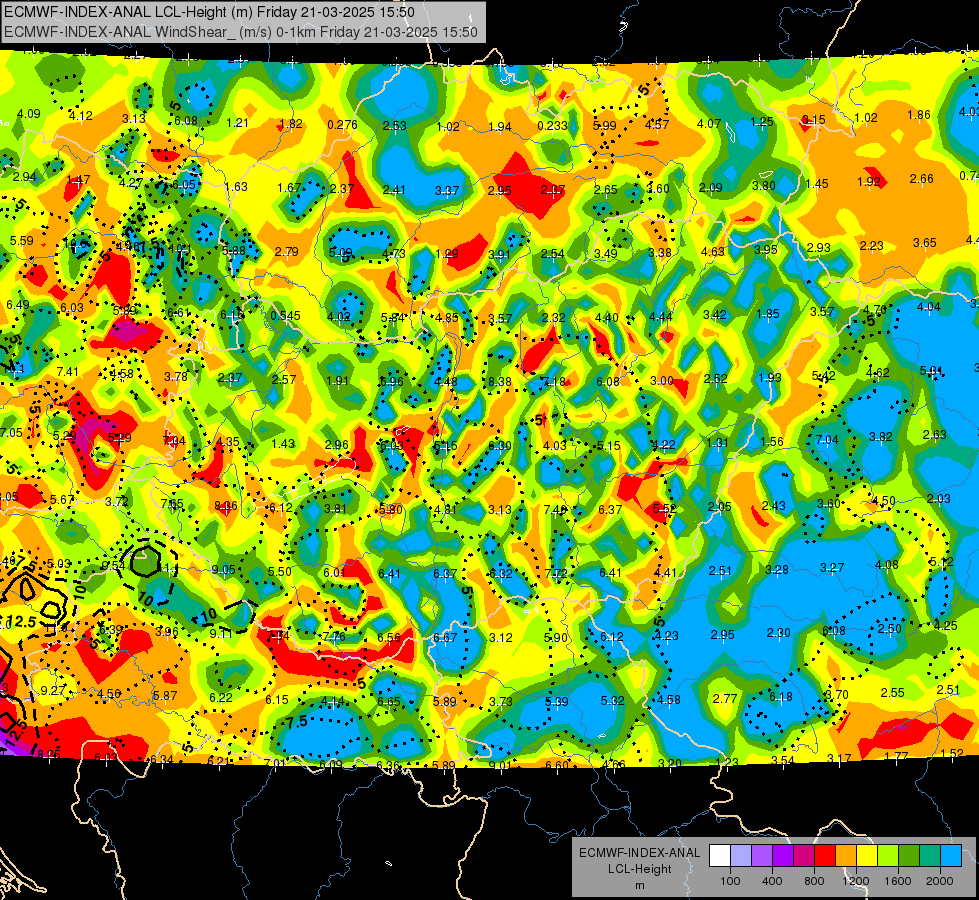Image resolution: width=979 pixels, height=900 pixels.
Task: Click wind shear value "1.82"
Action: [x=291, y=124]
